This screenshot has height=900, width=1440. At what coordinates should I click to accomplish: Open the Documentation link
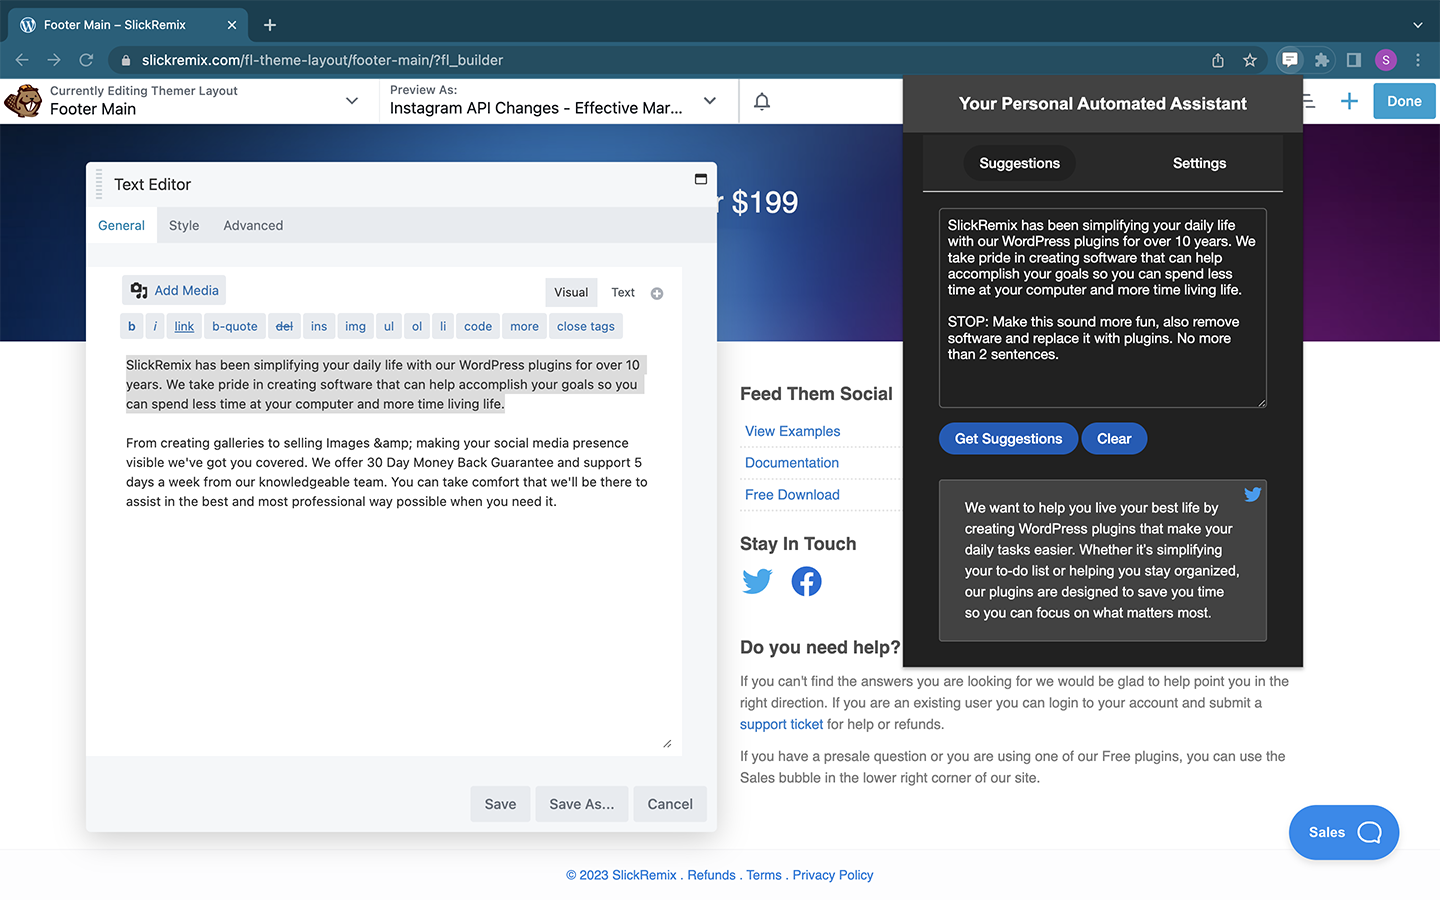(x=792, y=463)
